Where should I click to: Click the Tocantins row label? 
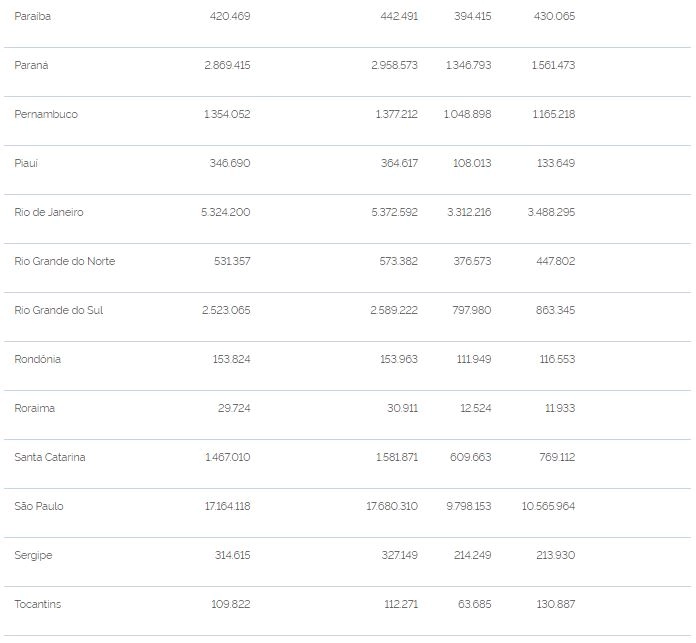point(37,604)
